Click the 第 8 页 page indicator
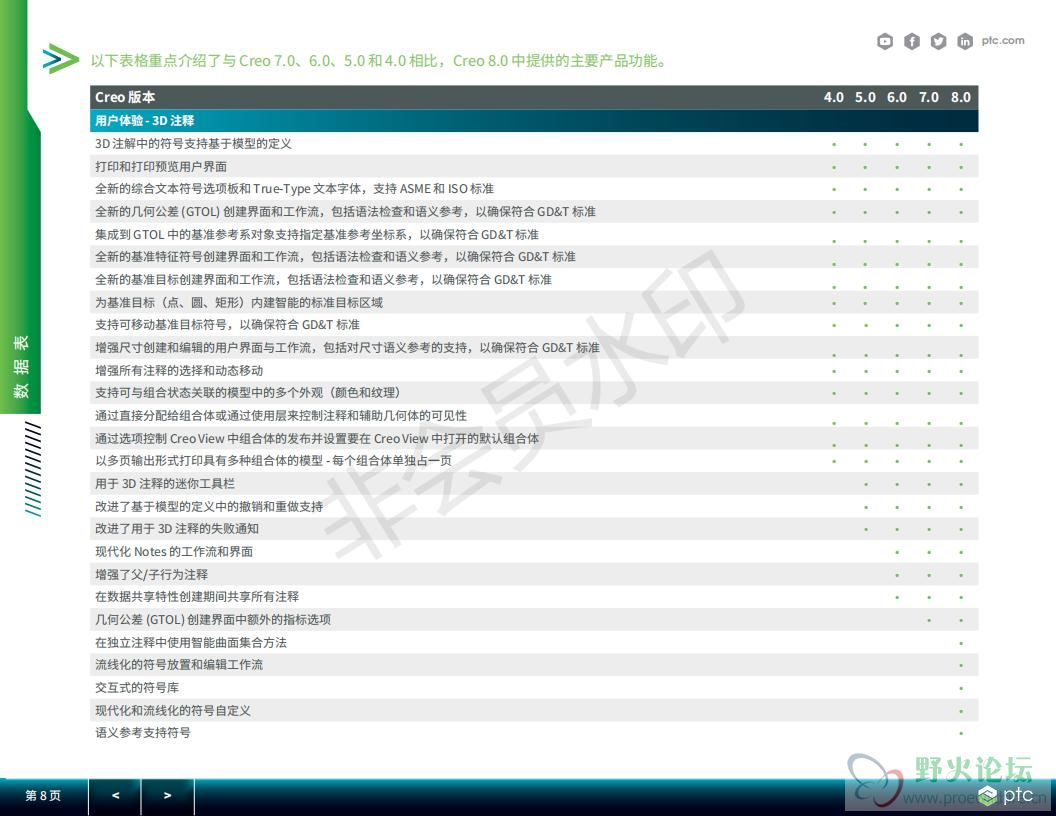Screen dimensions: 1056x816 pos(43,796)
